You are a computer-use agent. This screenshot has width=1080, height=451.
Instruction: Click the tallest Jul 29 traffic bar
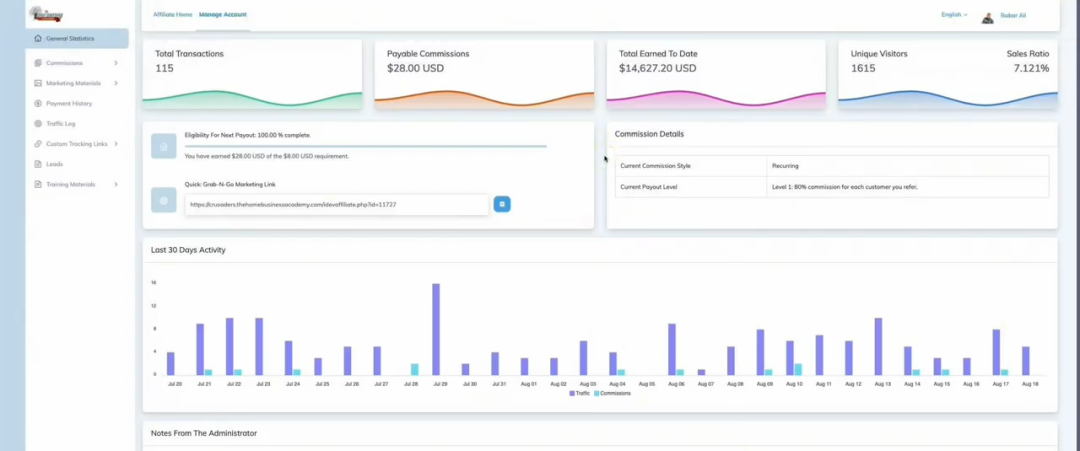436,328
